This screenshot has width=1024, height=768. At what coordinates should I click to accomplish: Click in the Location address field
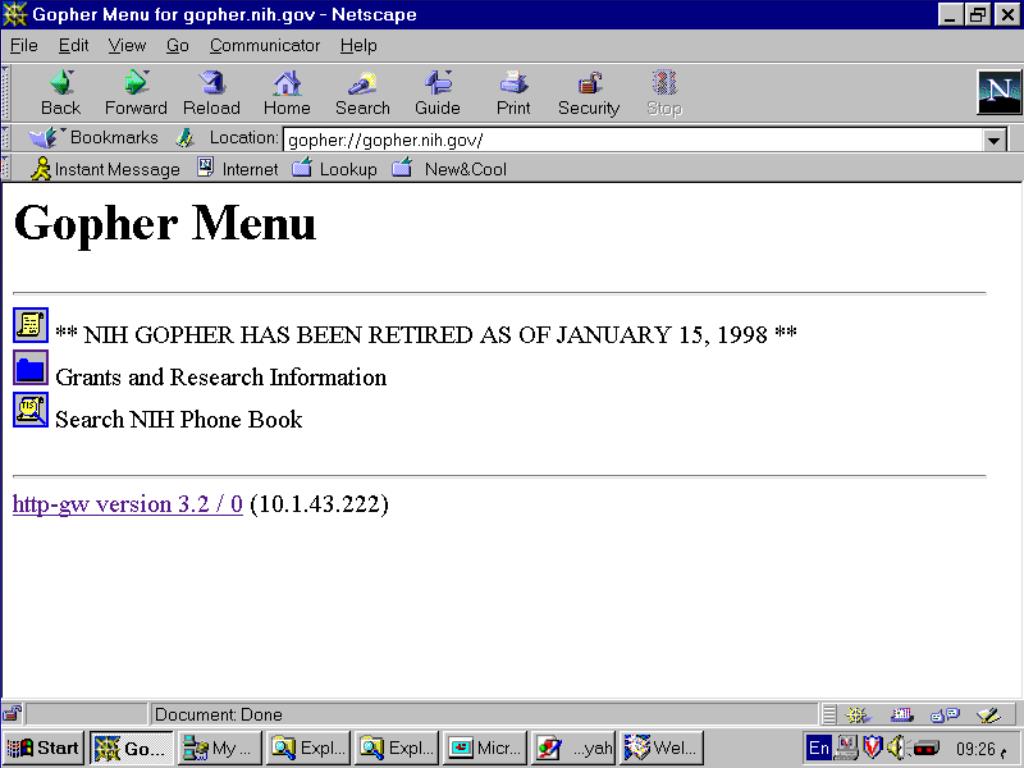[x=630, y=141]
